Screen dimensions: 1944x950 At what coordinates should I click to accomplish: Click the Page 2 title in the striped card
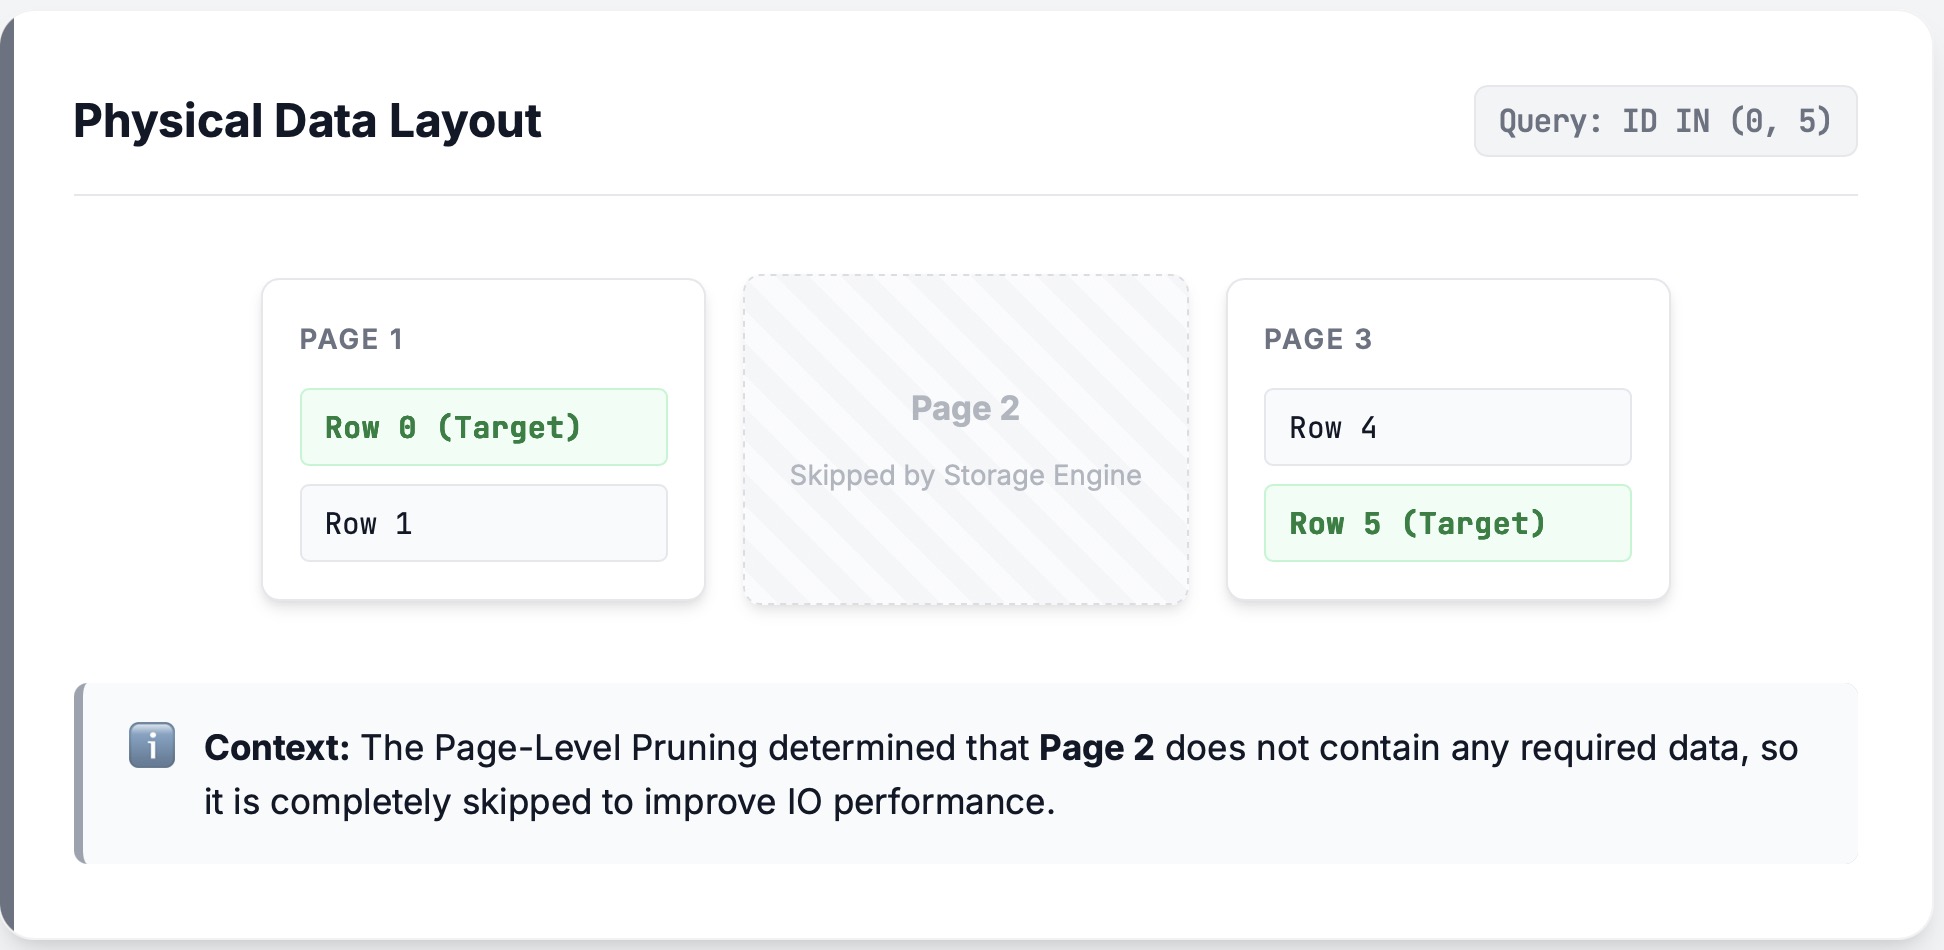[x=965, y=408]
